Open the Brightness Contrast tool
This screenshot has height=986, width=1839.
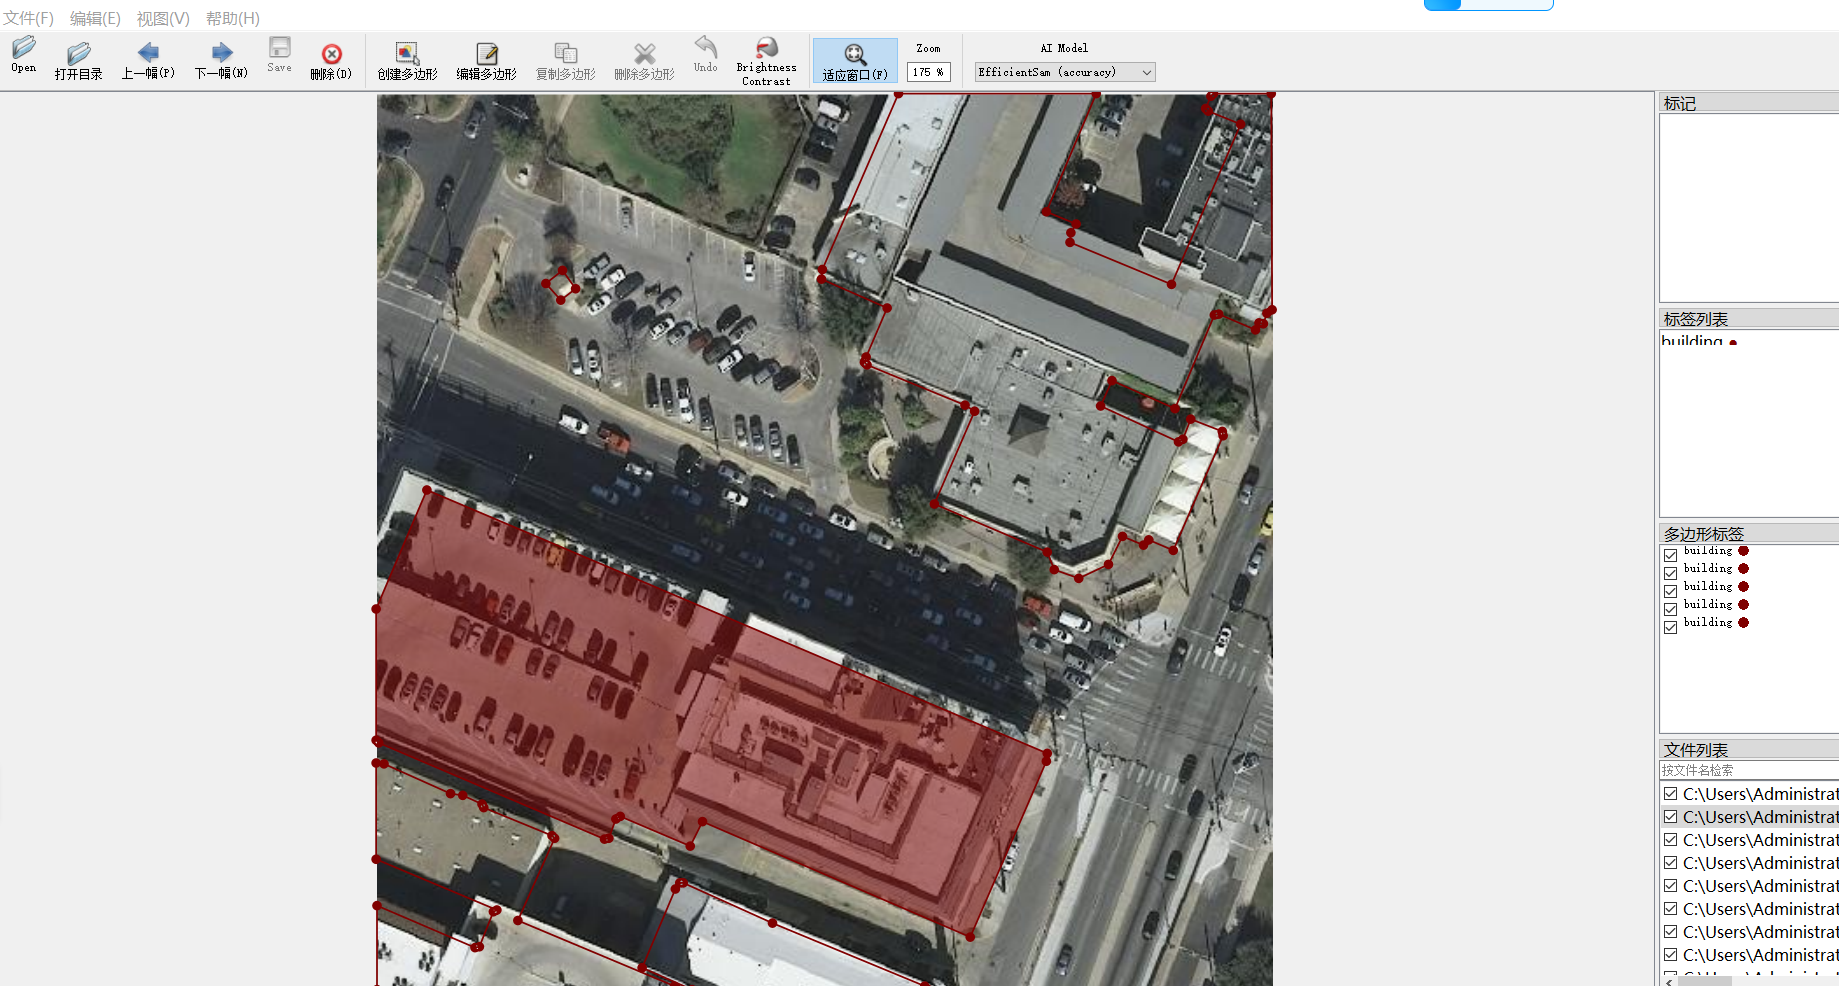point(766,60)
